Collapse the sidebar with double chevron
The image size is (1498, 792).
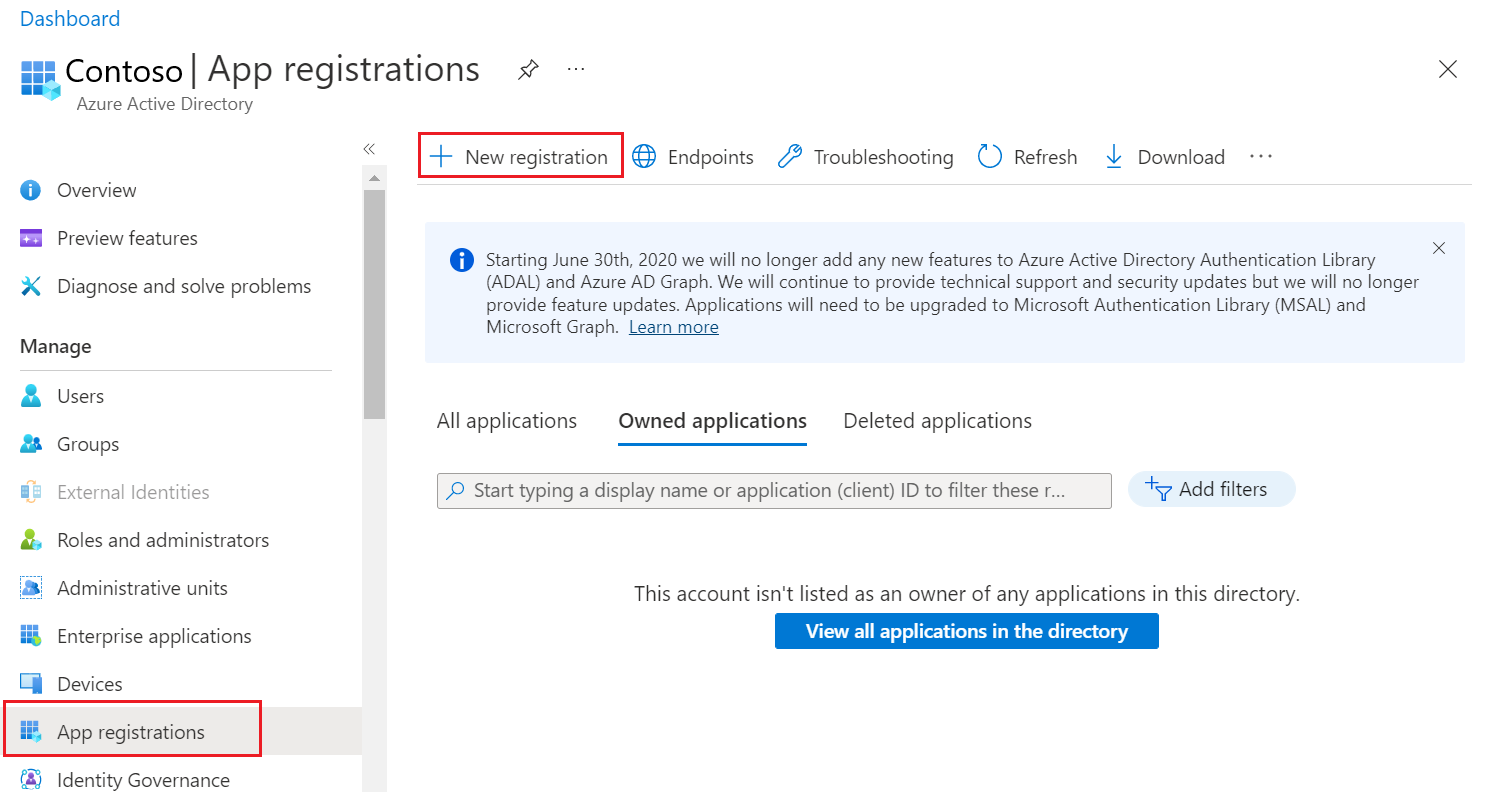pyautogui.click(x=368, y=149)
